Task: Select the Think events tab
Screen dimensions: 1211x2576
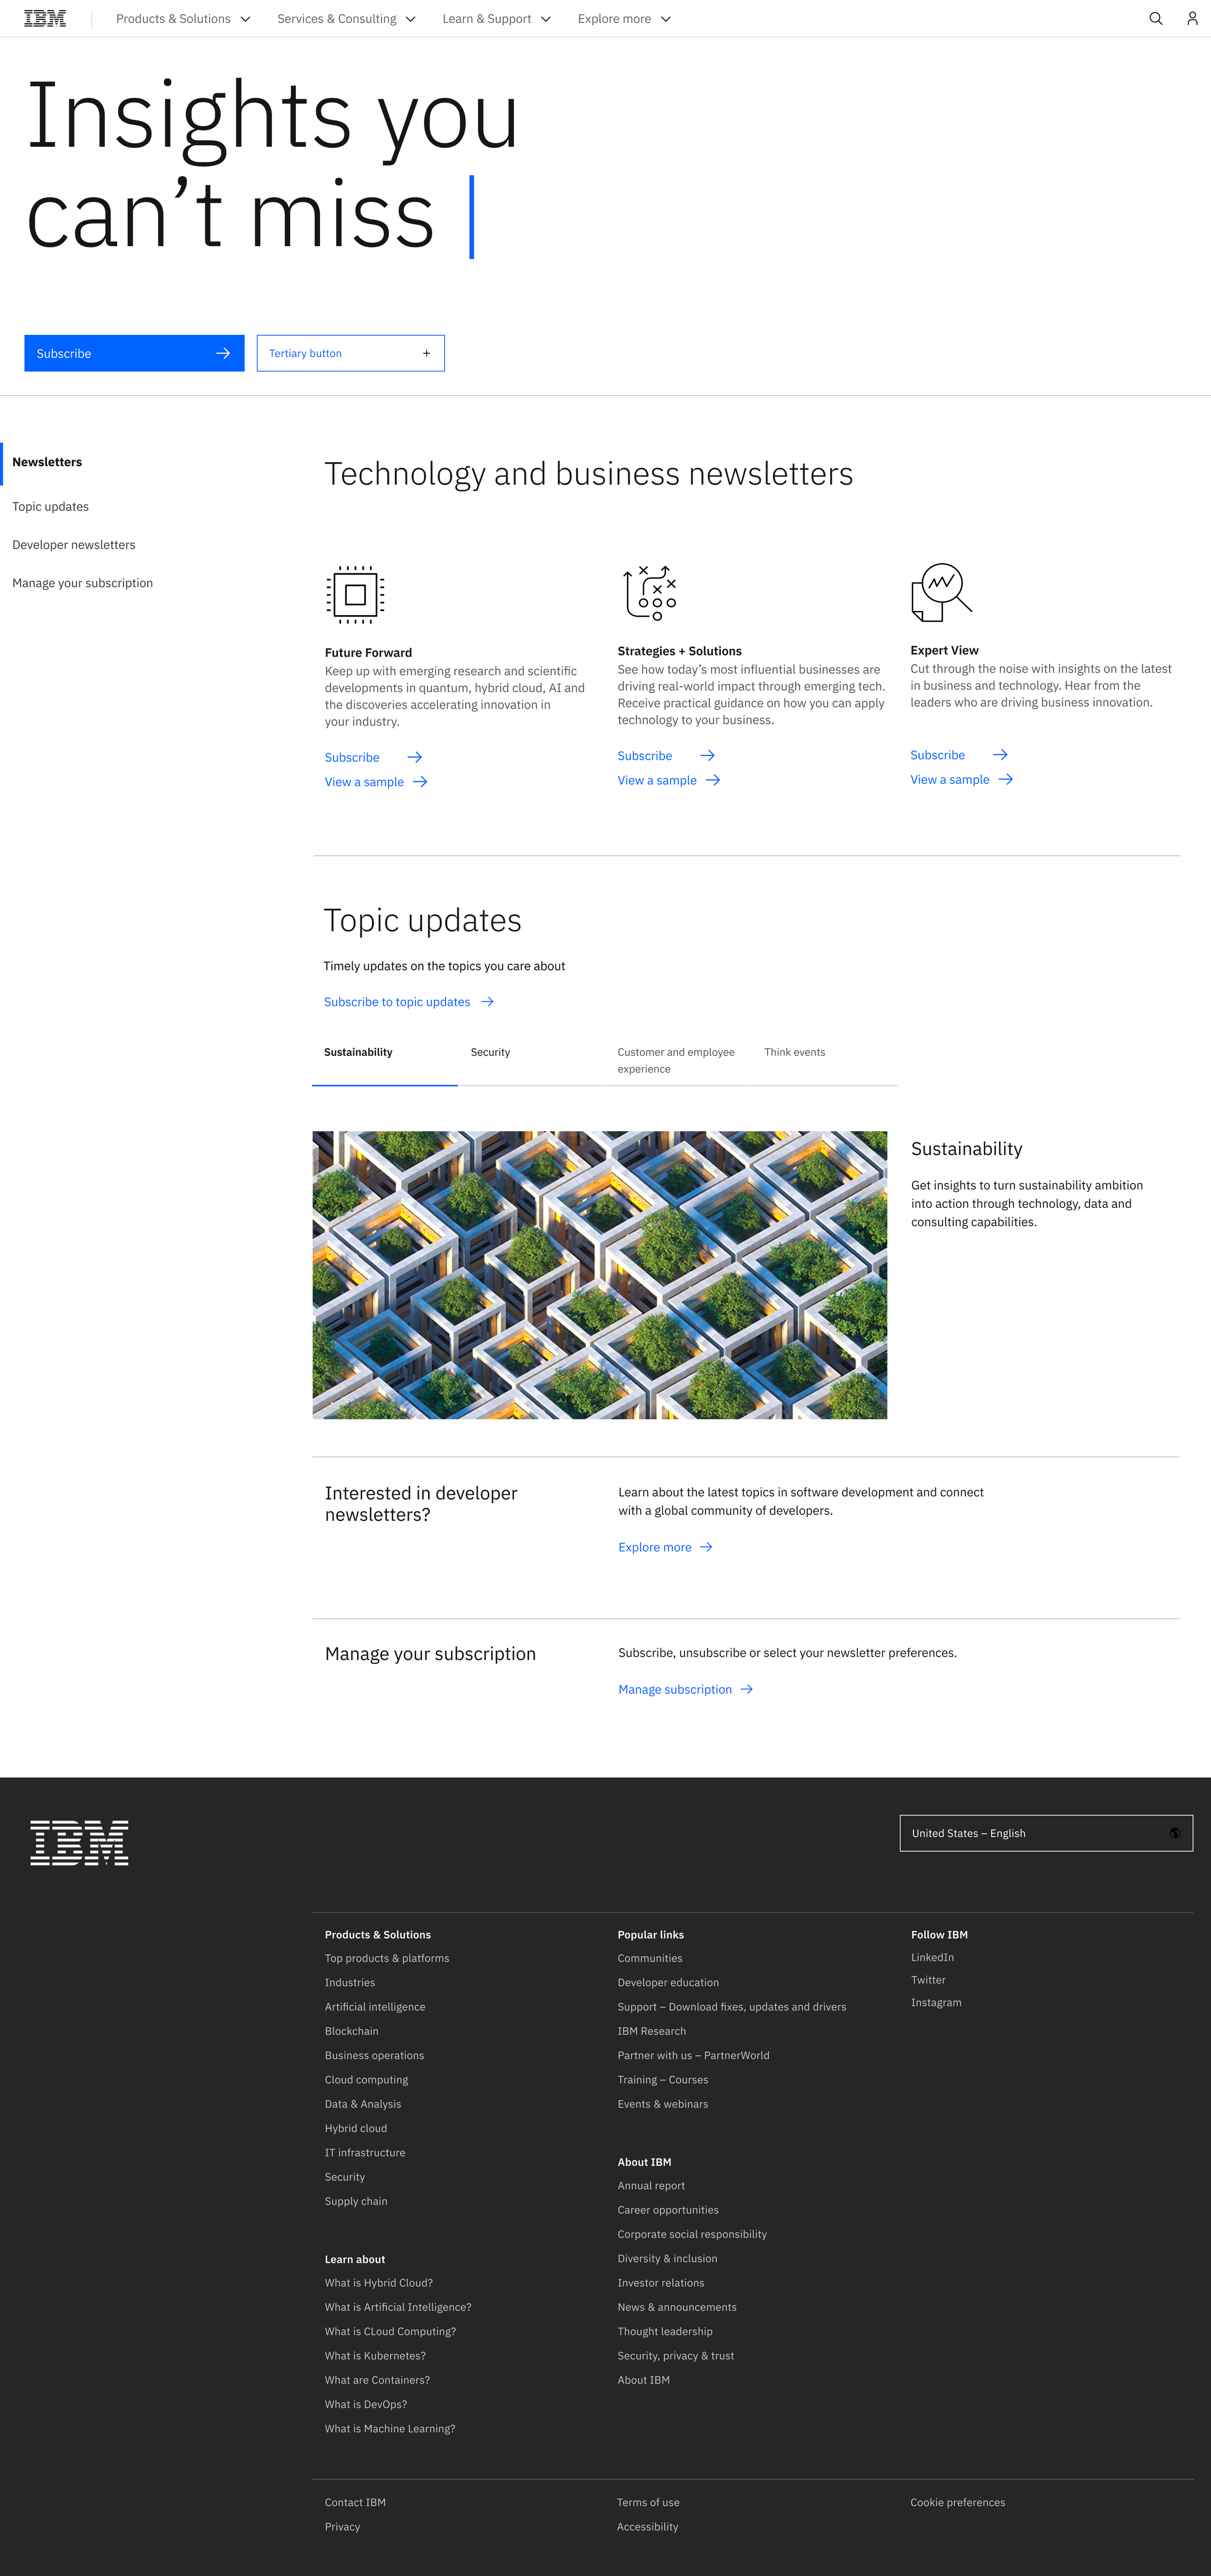Action: (x=795, y=1052)
